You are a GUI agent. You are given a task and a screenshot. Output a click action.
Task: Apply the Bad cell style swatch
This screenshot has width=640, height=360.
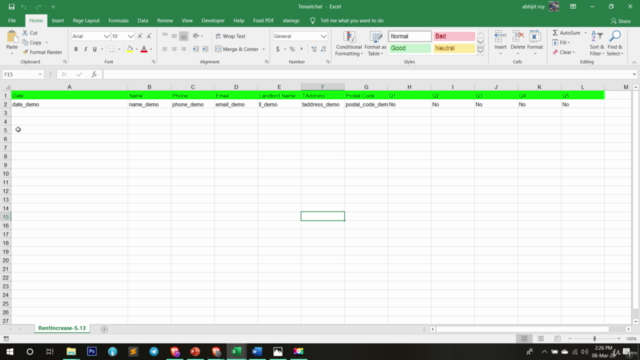click(454, 36)
